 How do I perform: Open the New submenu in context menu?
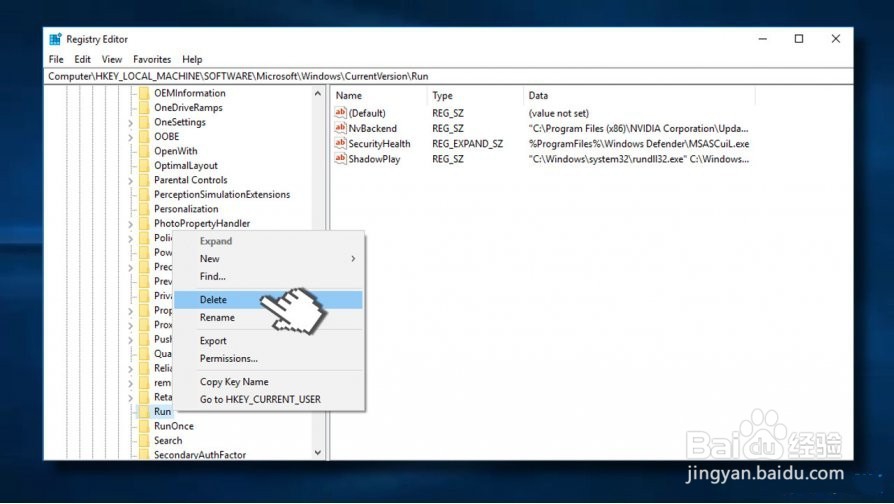pyautogui.click(x=268, y=259)
